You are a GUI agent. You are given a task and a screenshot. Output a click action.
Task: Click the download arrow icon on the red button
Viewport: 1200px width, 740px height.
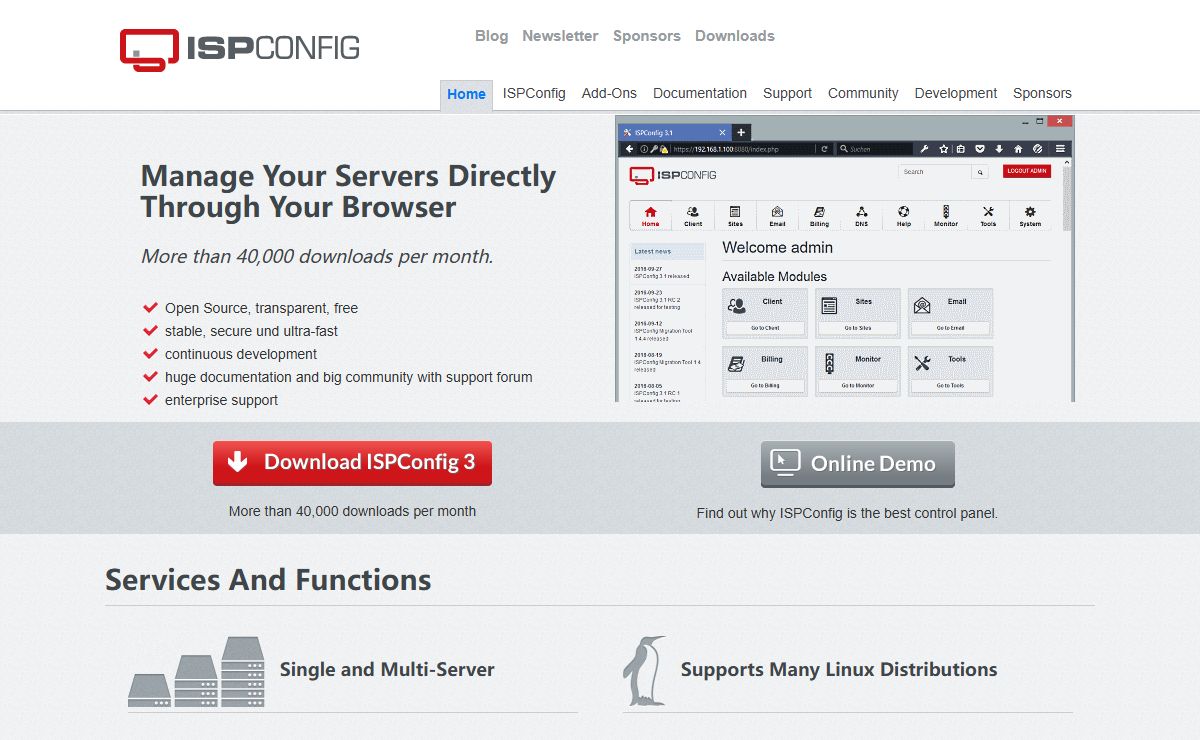click(x=237, y=461)
